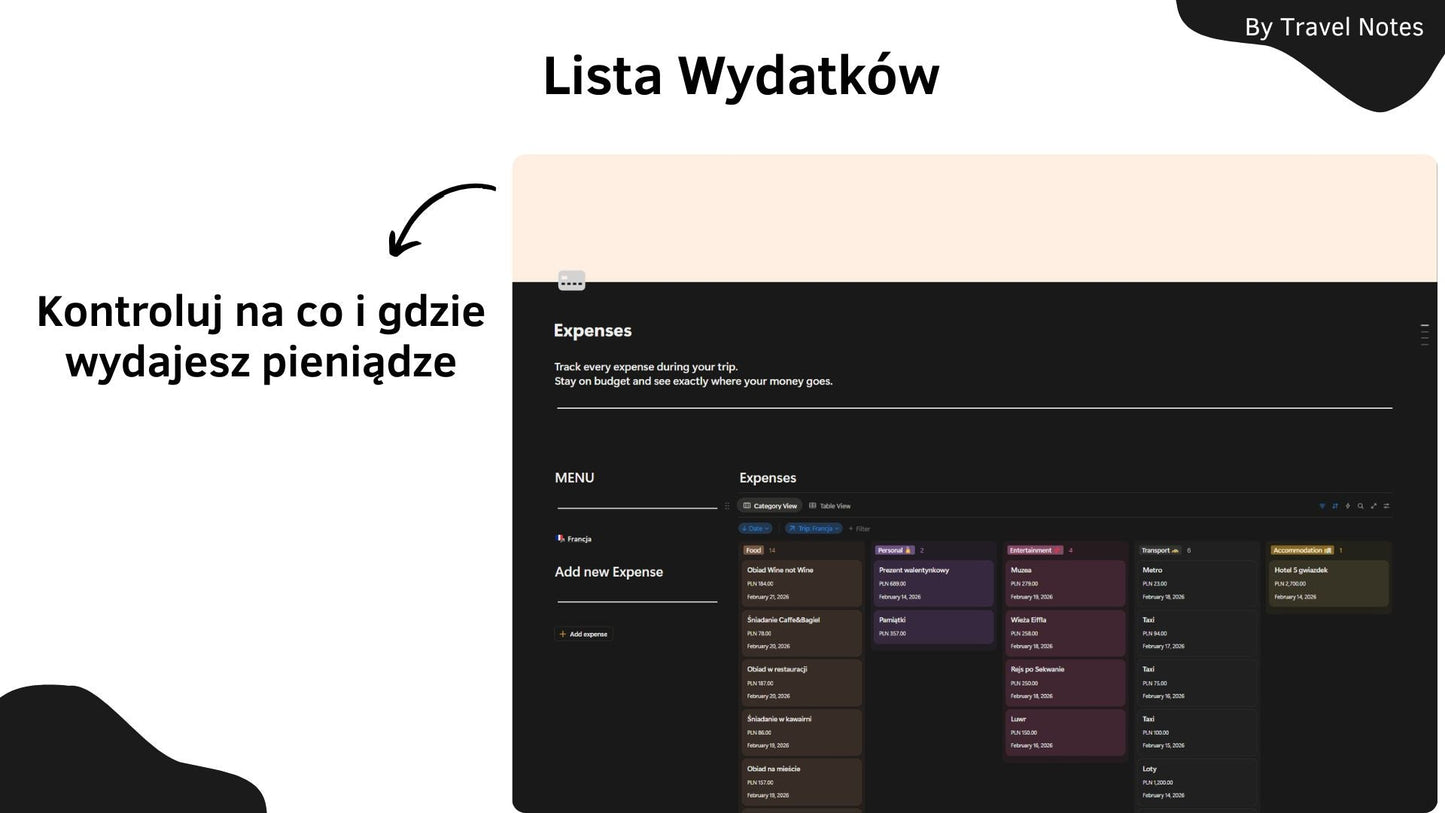Viewport: 1445px width, 813px height.
Task: Open database as full page via expand icon
Action: pyautogui.click(x=1373, y=506)
